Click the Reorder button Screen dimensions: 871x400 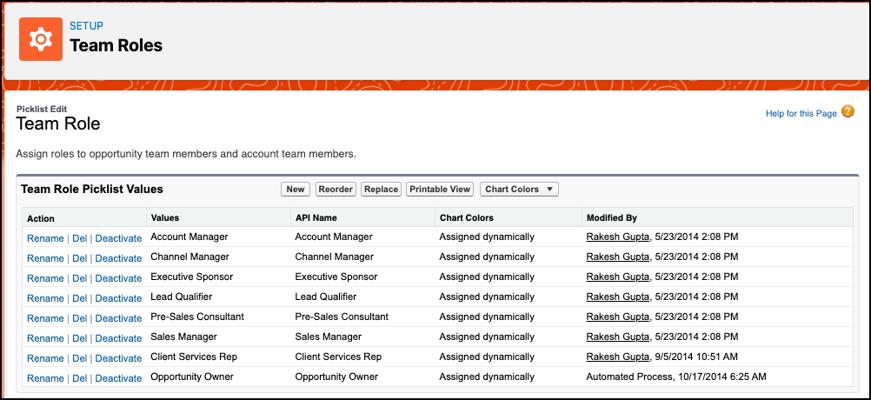[336, 189]
